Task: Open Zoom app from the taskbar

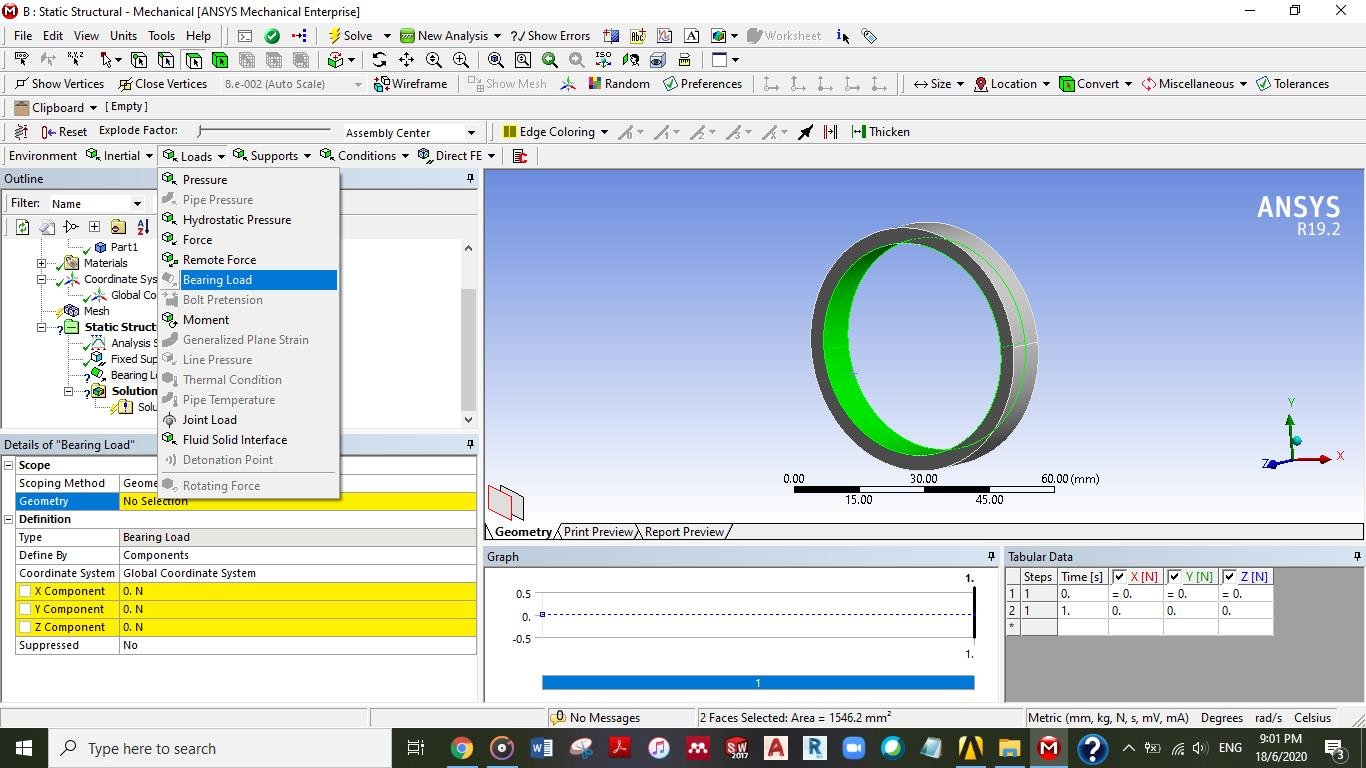Action: [853, 748]
